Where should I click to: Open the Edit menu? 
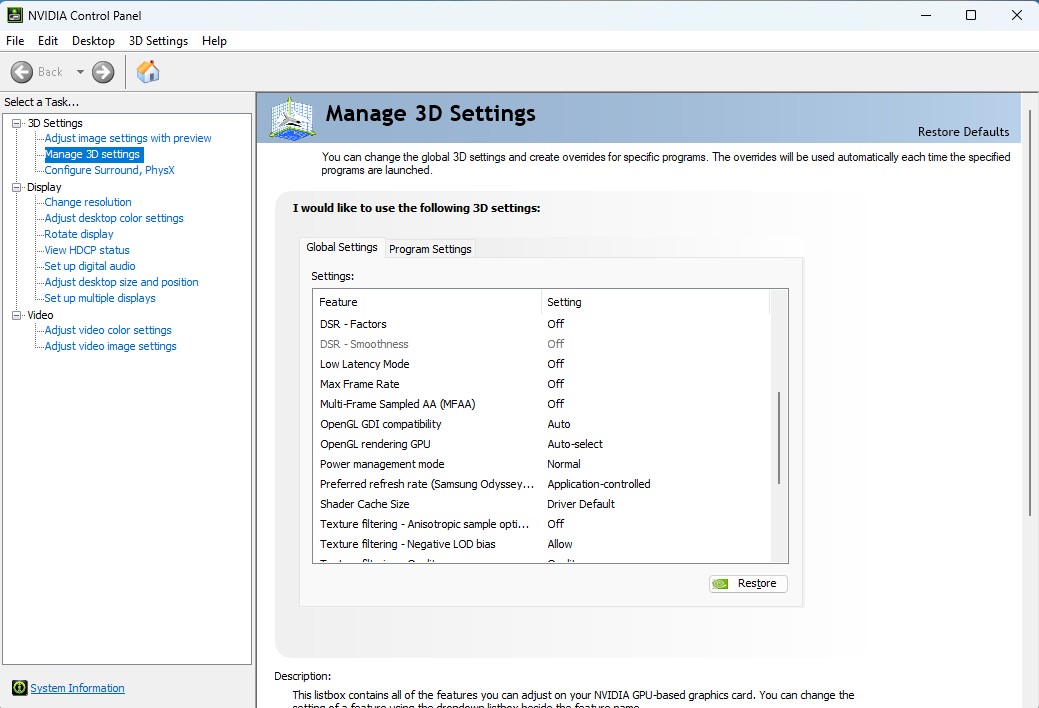coord(48,40)
